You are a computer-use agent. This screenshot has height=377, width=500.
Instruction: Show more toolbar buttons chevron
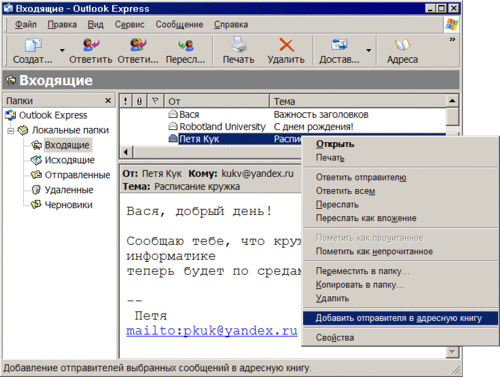coord(452,39)
